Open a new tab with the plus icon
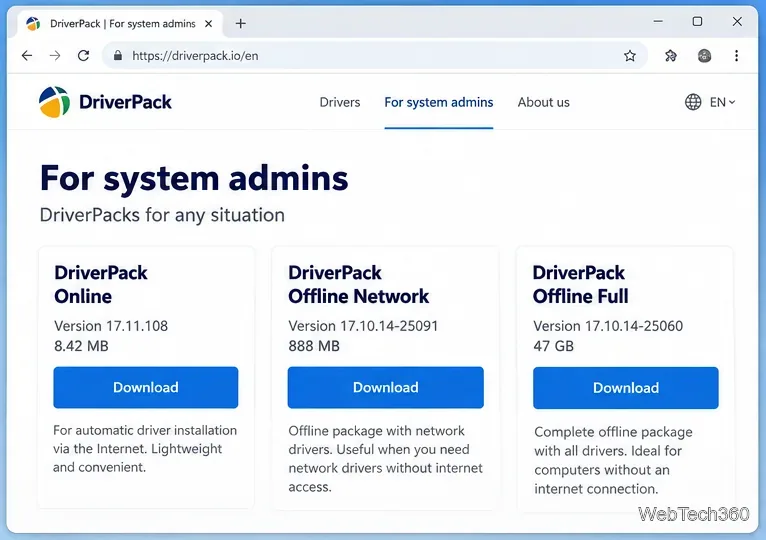Viewport: 766px width, 540px height. coord(240,23)
